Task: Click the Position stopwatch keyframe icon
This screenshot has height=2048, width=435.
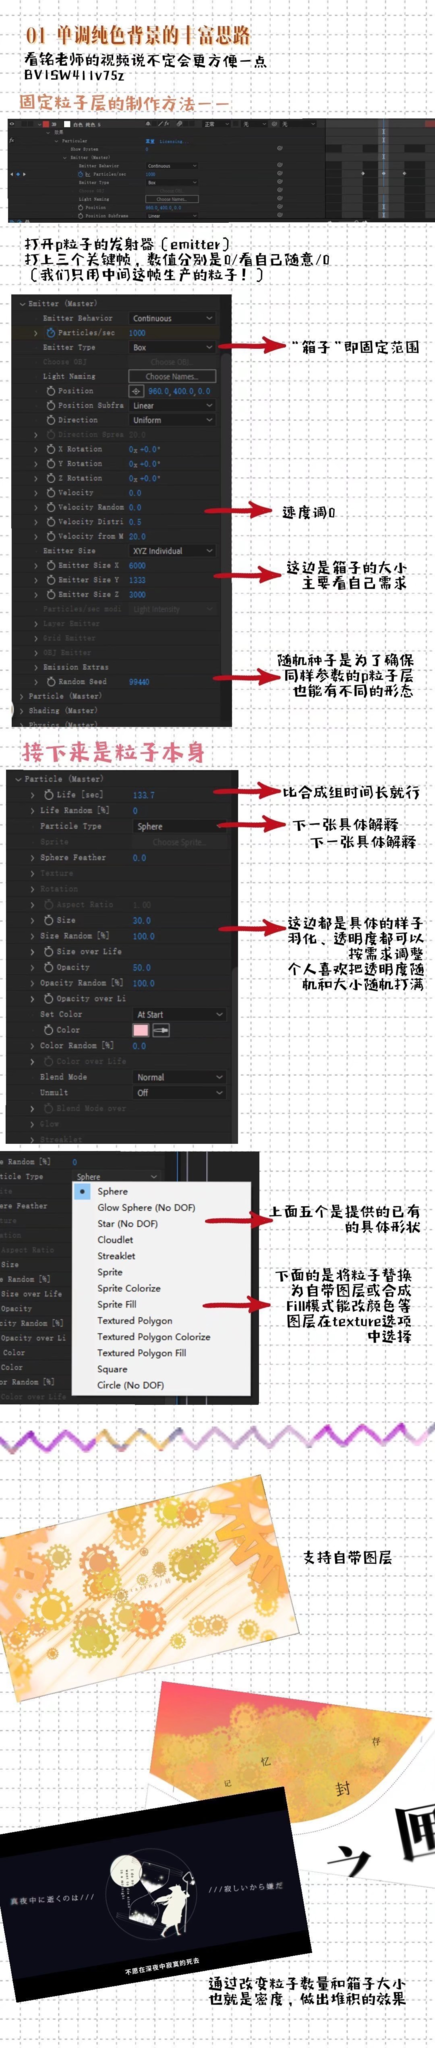Action: pyautogui.click(x=51, y=391)
